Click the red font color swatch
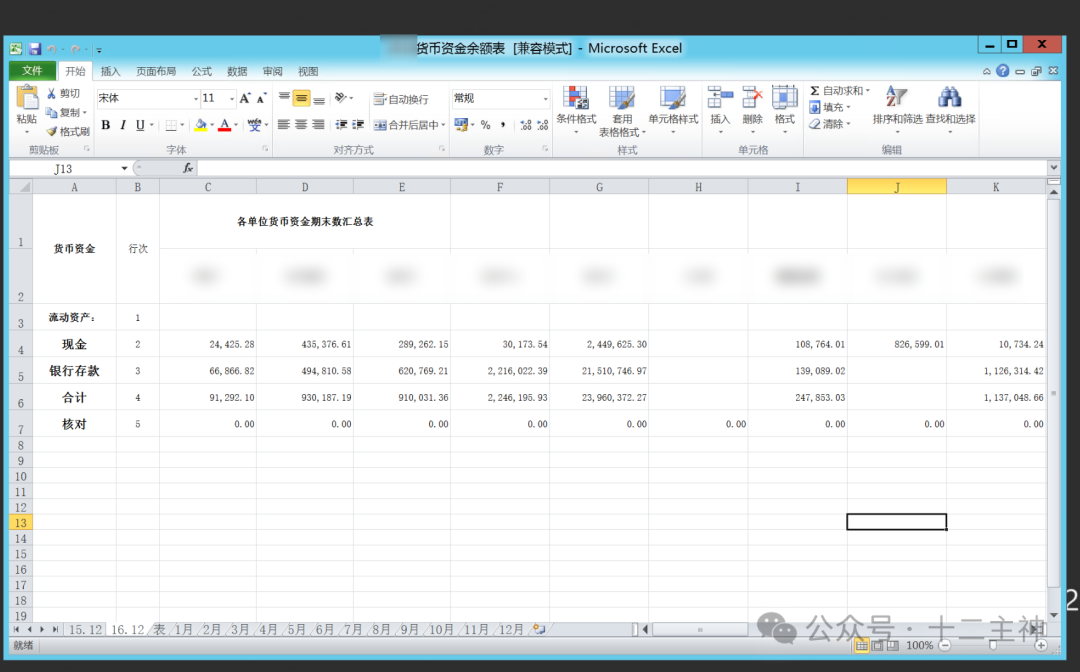Viewport: 1080px width, 672px height. [x=224, y=125]
